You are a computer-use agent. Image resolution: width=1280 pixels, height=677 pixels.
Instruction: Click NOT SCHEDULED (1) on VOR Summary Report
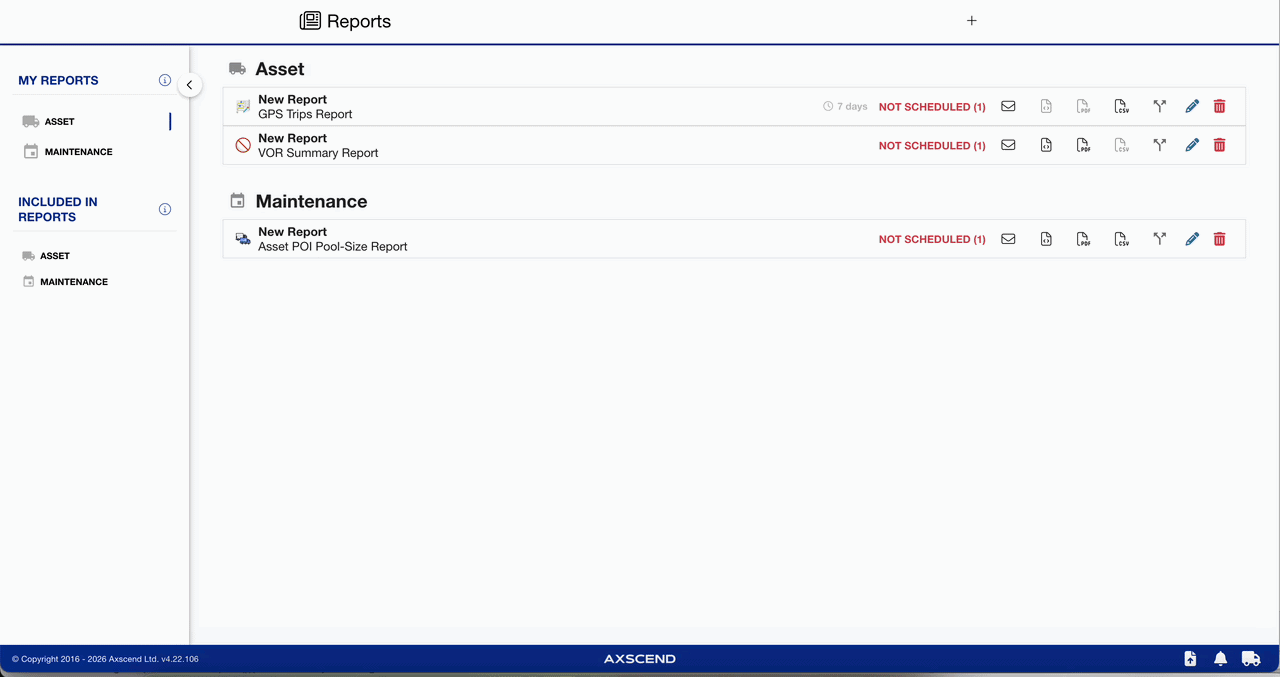(x=931, y=145)
